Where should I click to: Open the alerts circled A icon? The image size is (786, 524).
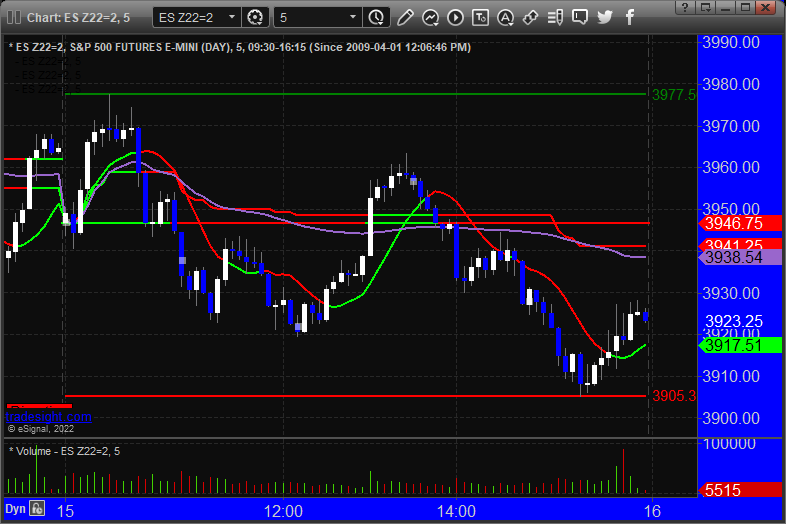click(x=505, y=18)
